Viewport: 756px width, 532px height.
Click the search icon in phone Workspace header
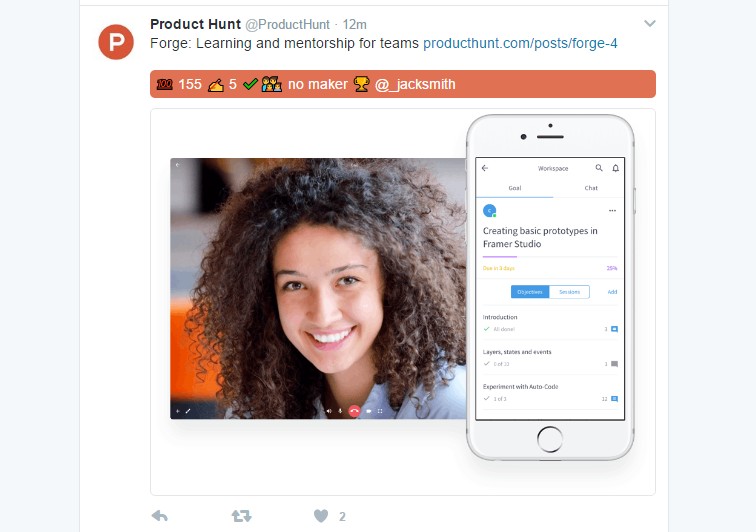tap(599, 168)
